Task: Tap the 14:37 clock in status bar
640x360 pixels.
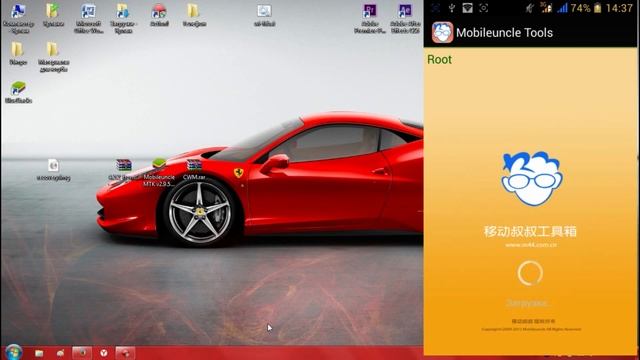Action: (x=619, y=8)
